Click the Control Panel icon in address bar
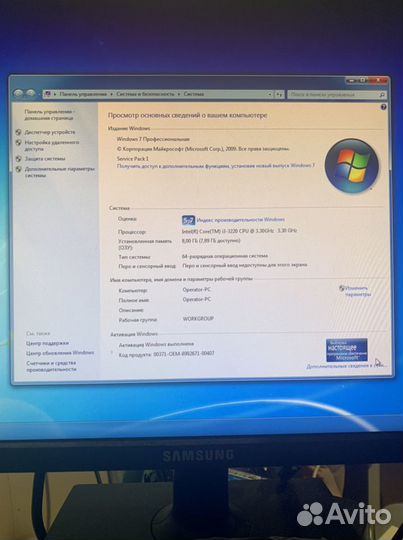The height and width of the screenshot is (540, 403). pos(48,94)
